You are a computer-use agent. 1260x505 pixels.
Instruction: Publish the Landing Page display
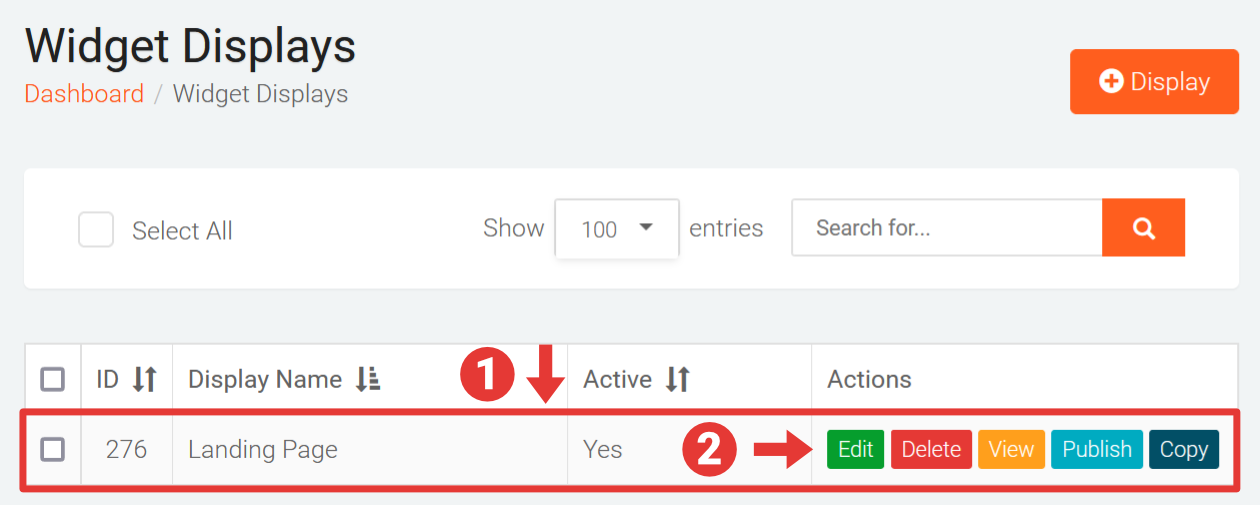1096,449
